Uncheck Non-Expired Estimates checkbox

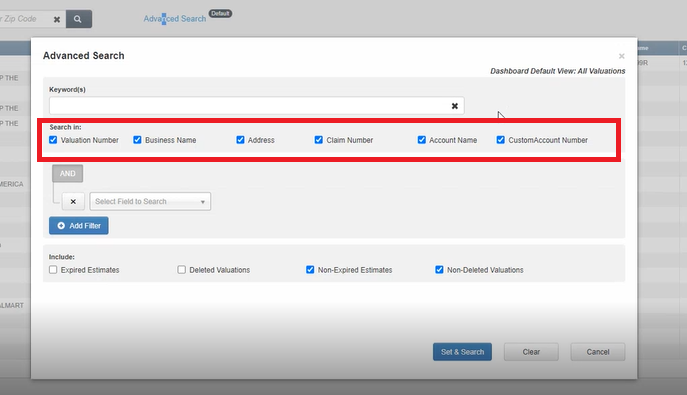click(x=310, y=270)
